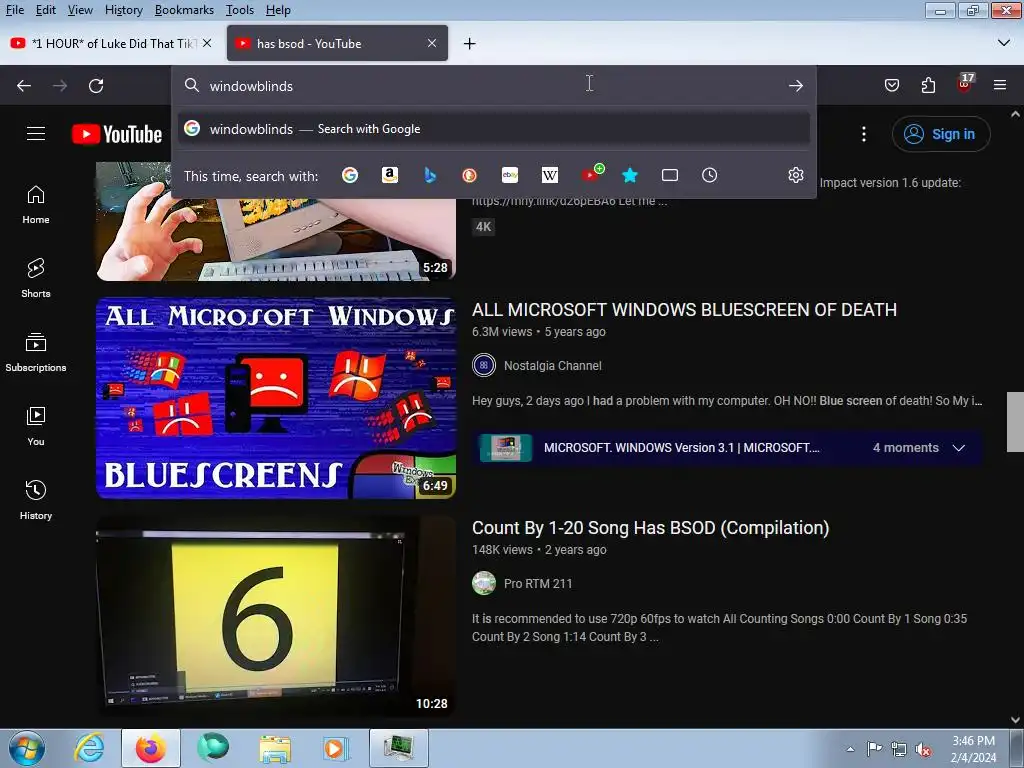Open 'ALL MICROSOFT WINDOWS BLUESCREEN OF DEATH' title

point(684,310)
